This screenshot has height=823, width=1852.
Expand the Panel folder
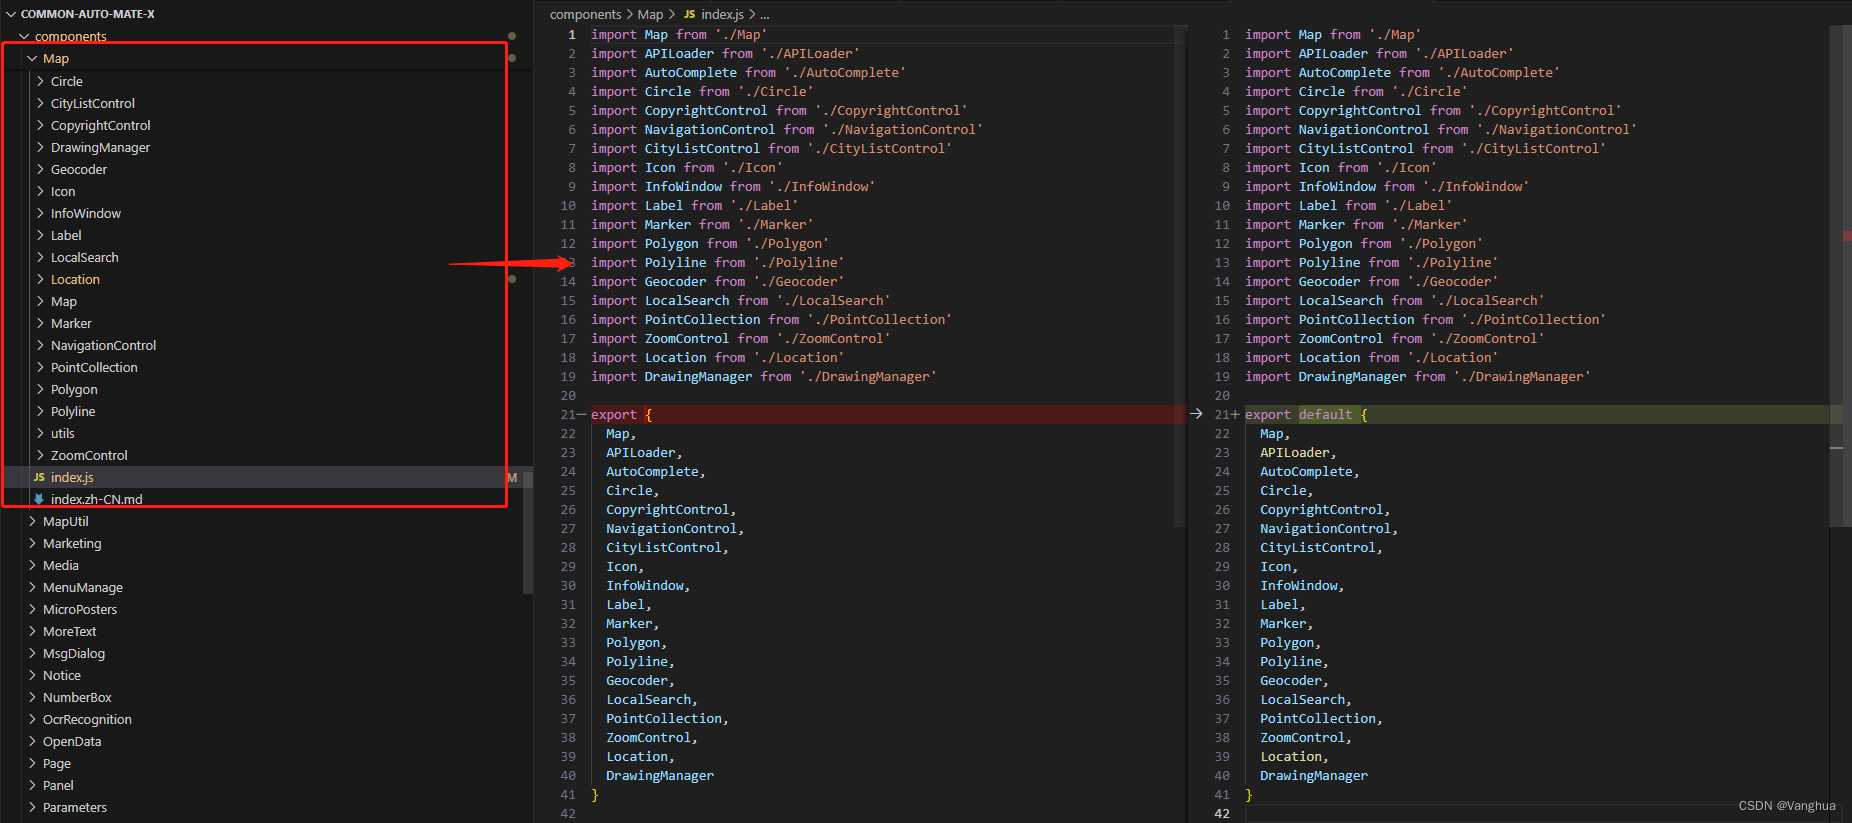tap(58, 785)
